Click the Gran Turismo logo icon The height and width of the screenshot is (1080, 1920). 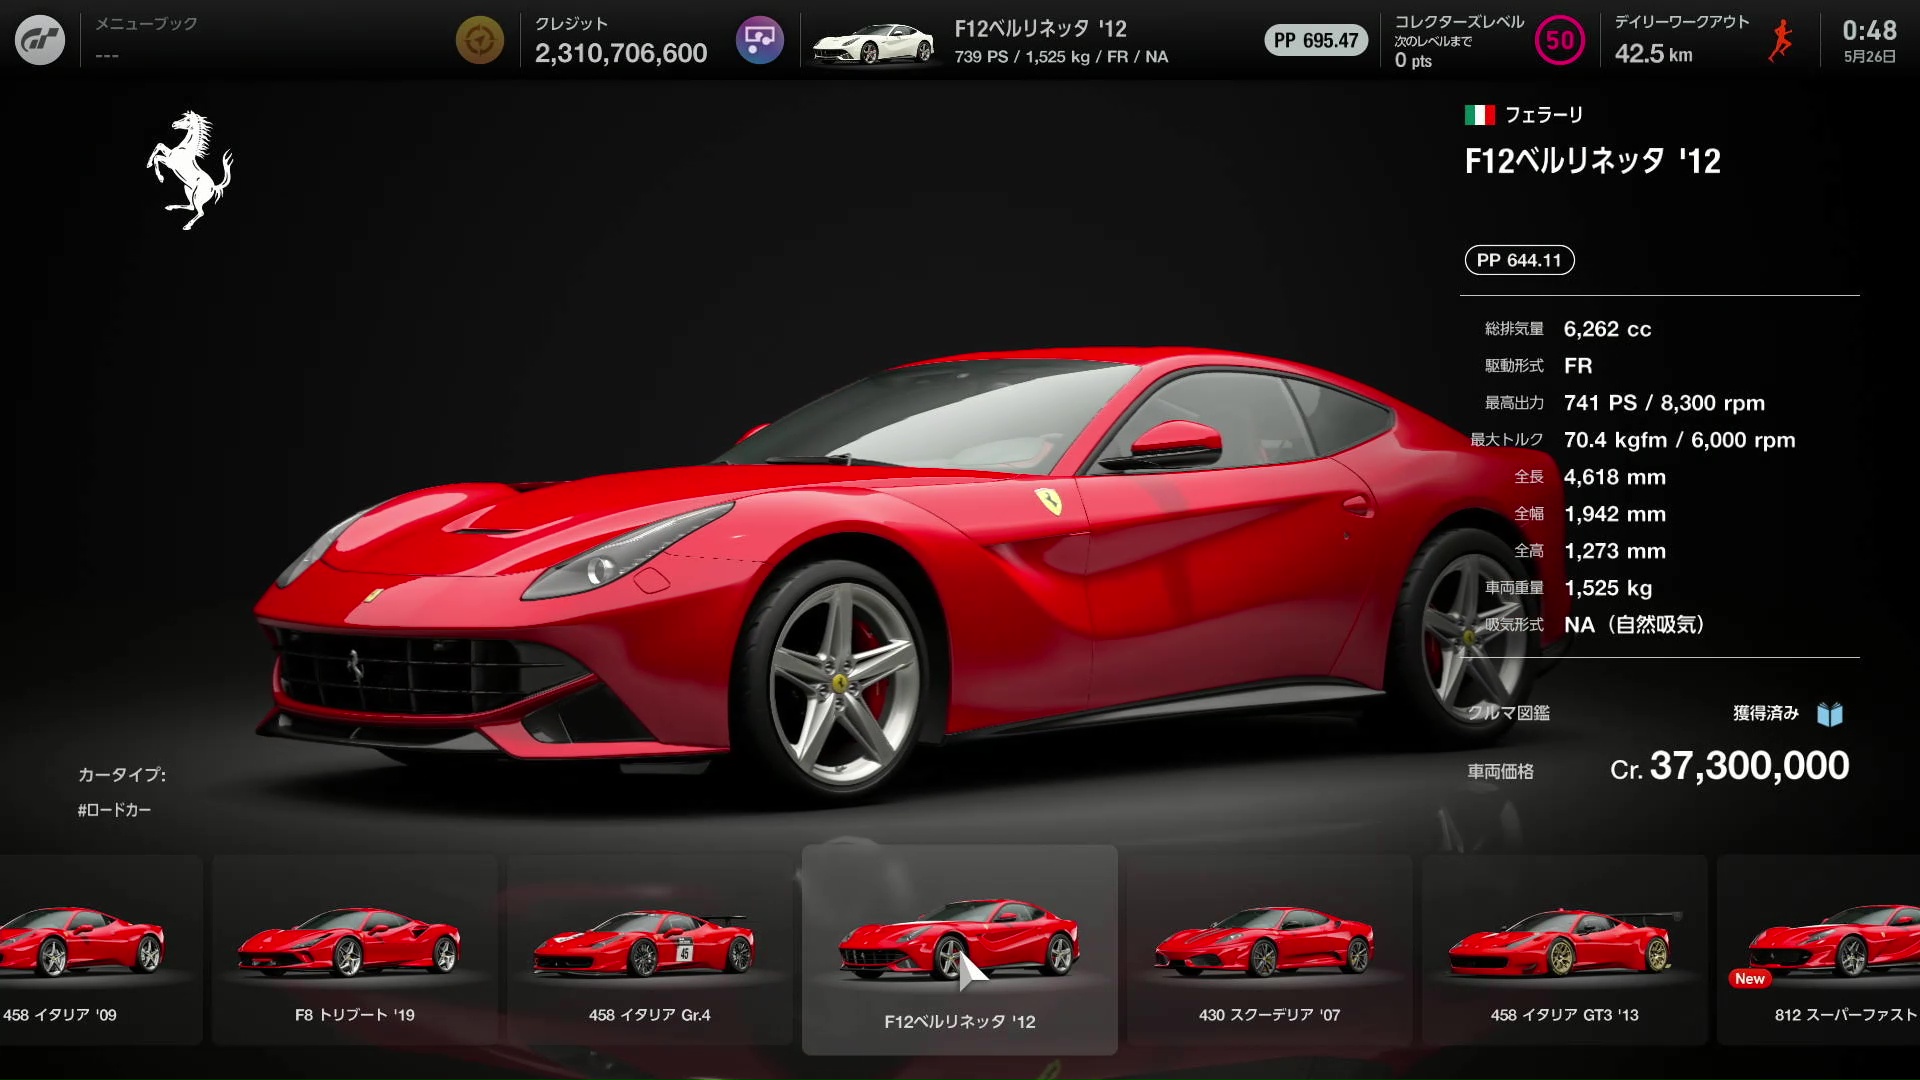tap(40, 40)
